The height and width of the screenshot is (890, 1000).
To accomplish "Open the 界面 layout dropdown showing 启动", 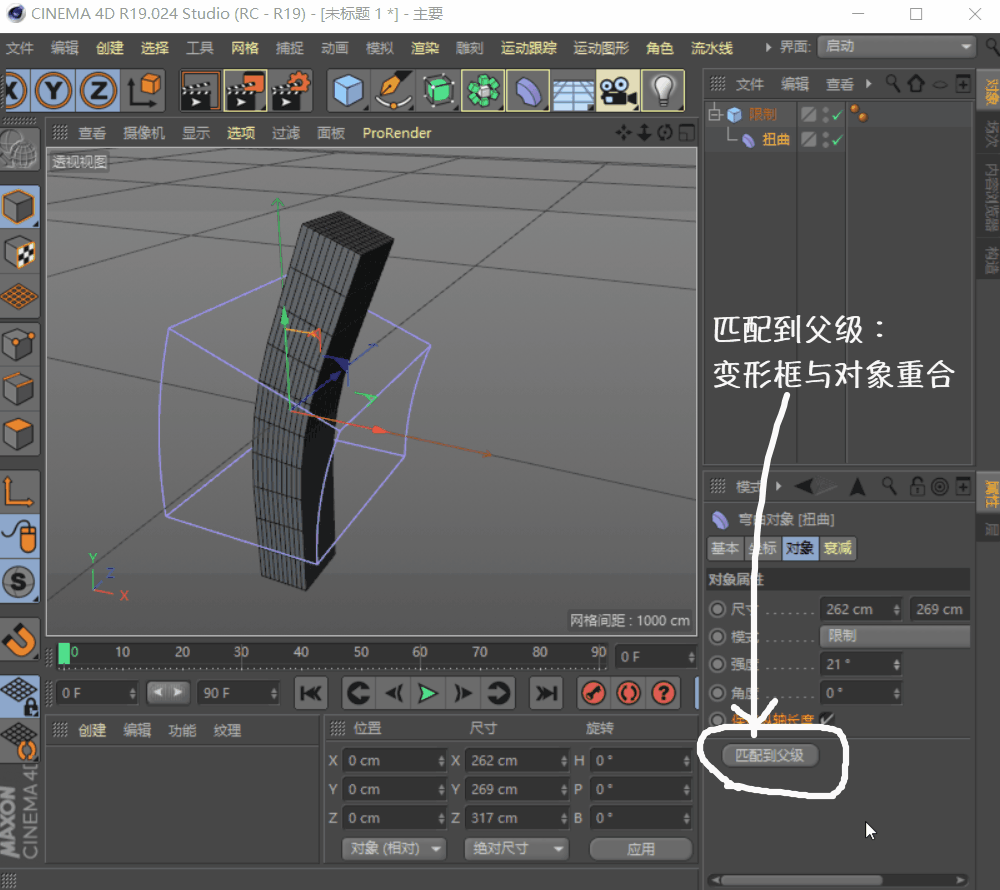I will click(x=895, y=47).
